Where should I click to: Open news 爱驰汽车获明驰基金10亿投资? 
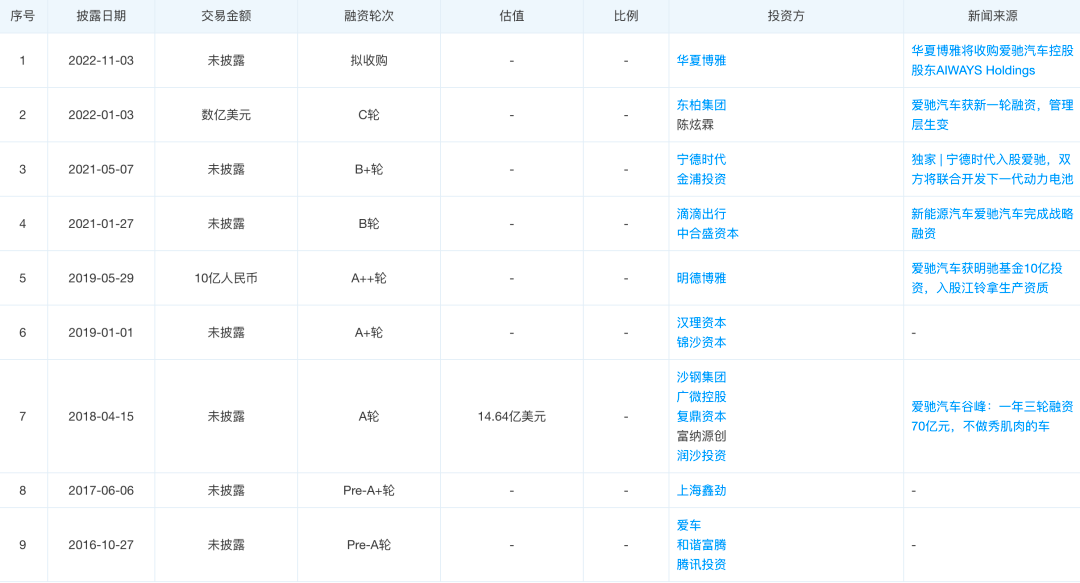987,278
